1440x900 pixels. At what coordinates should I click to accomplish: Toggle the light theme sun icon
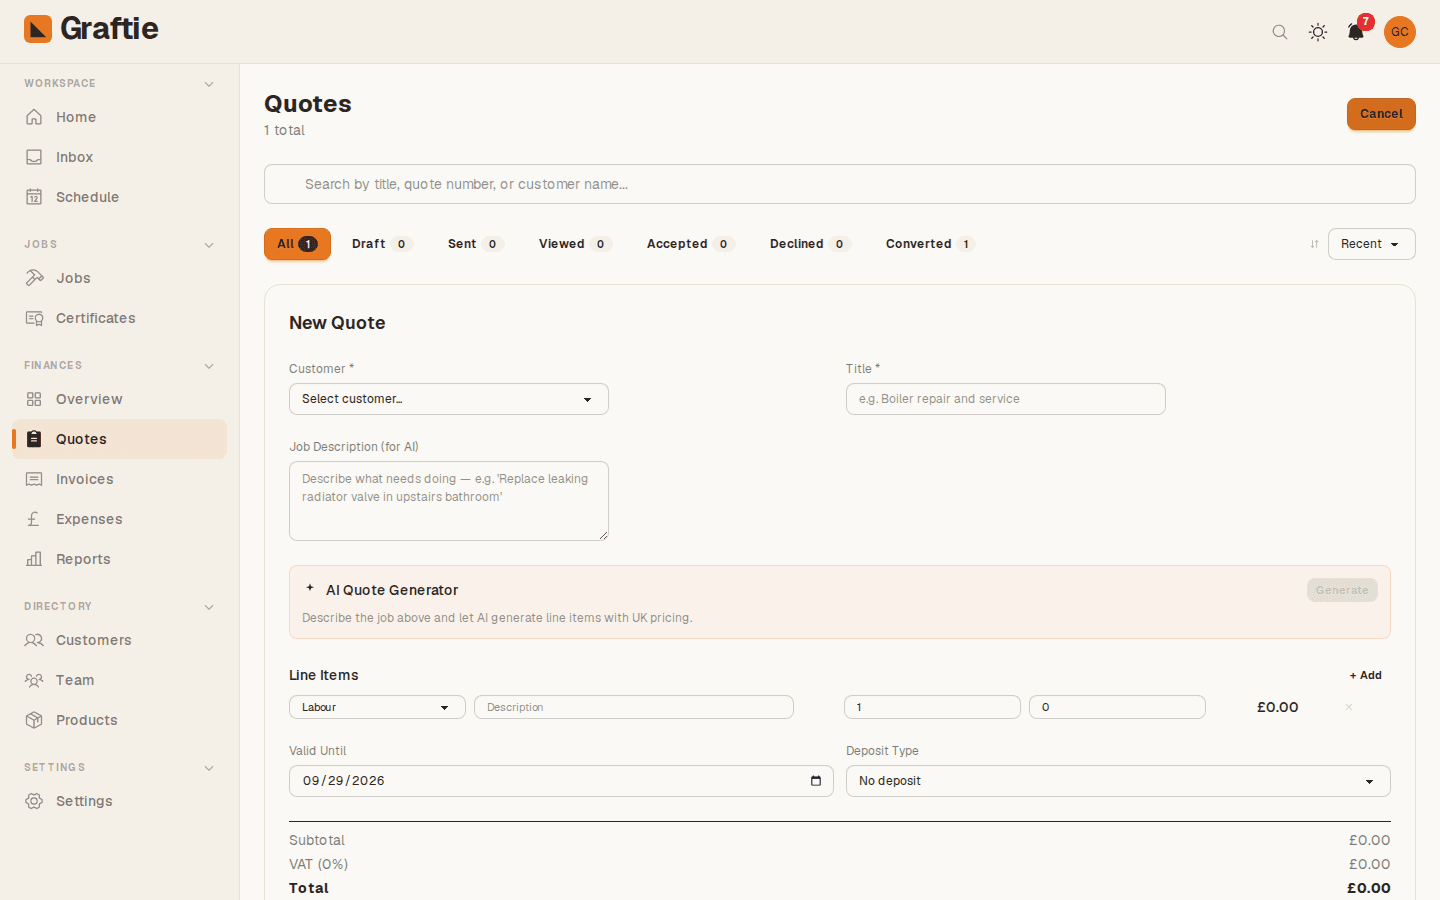pyautogui.click(x=1318, y=32)
